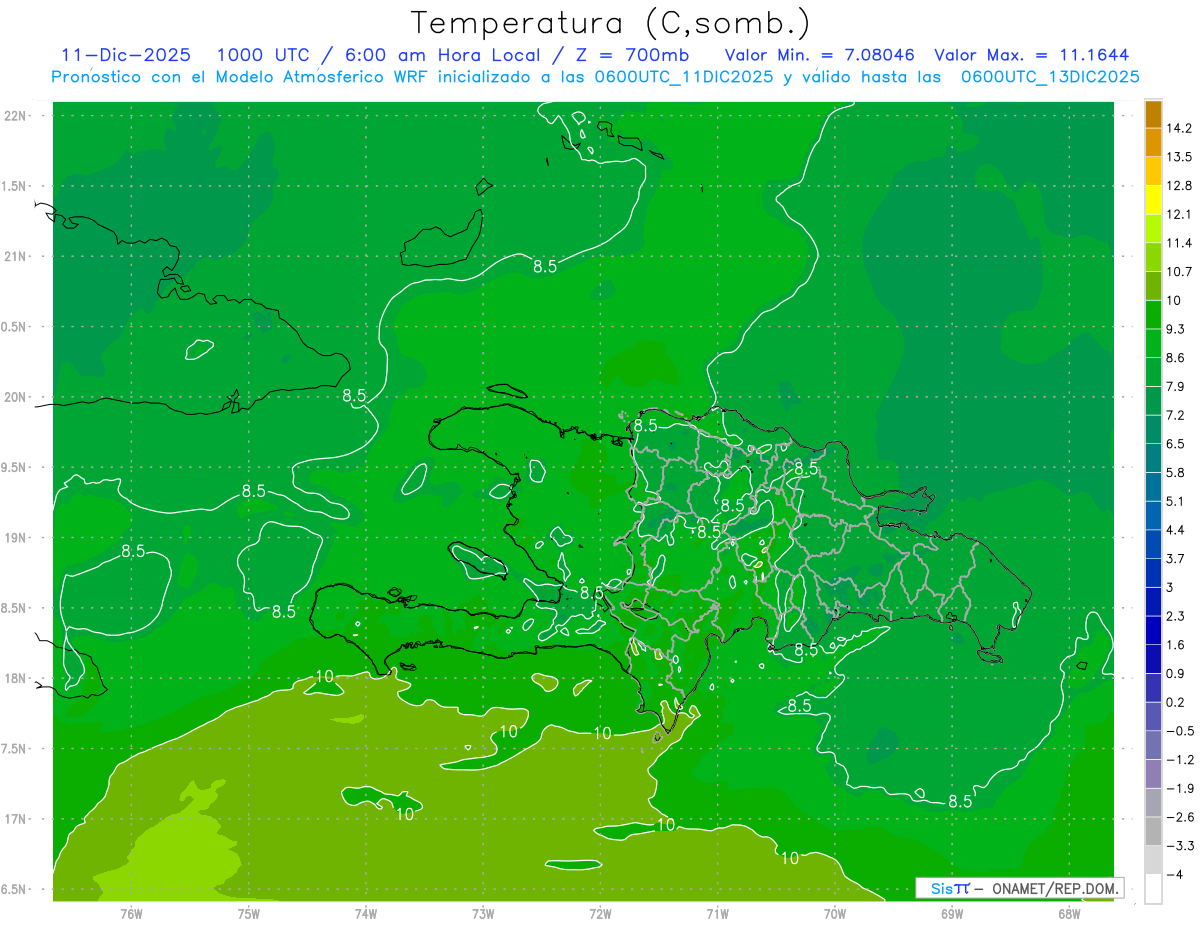Click the legend value '11.4'
The height and width of the screenshot is (927, 1200).
(1179, 243)
